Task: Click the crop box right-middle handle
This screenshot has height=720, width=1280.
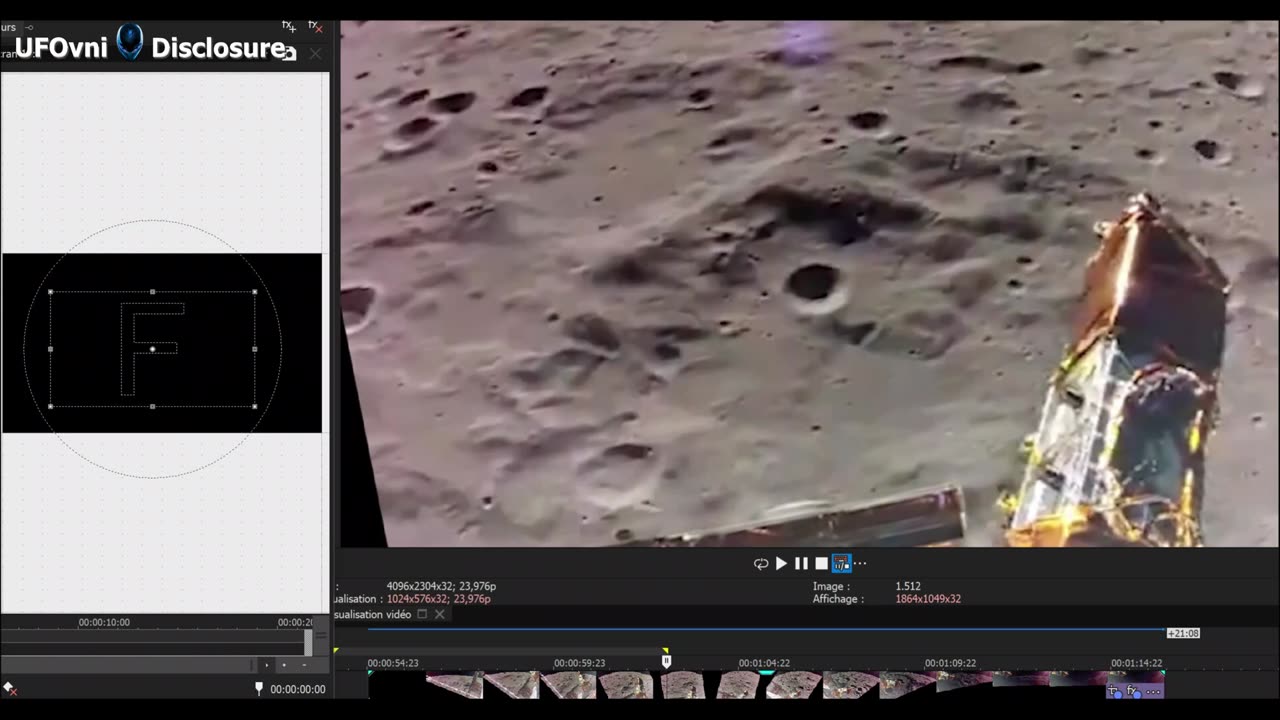Action: coord(255,349)
